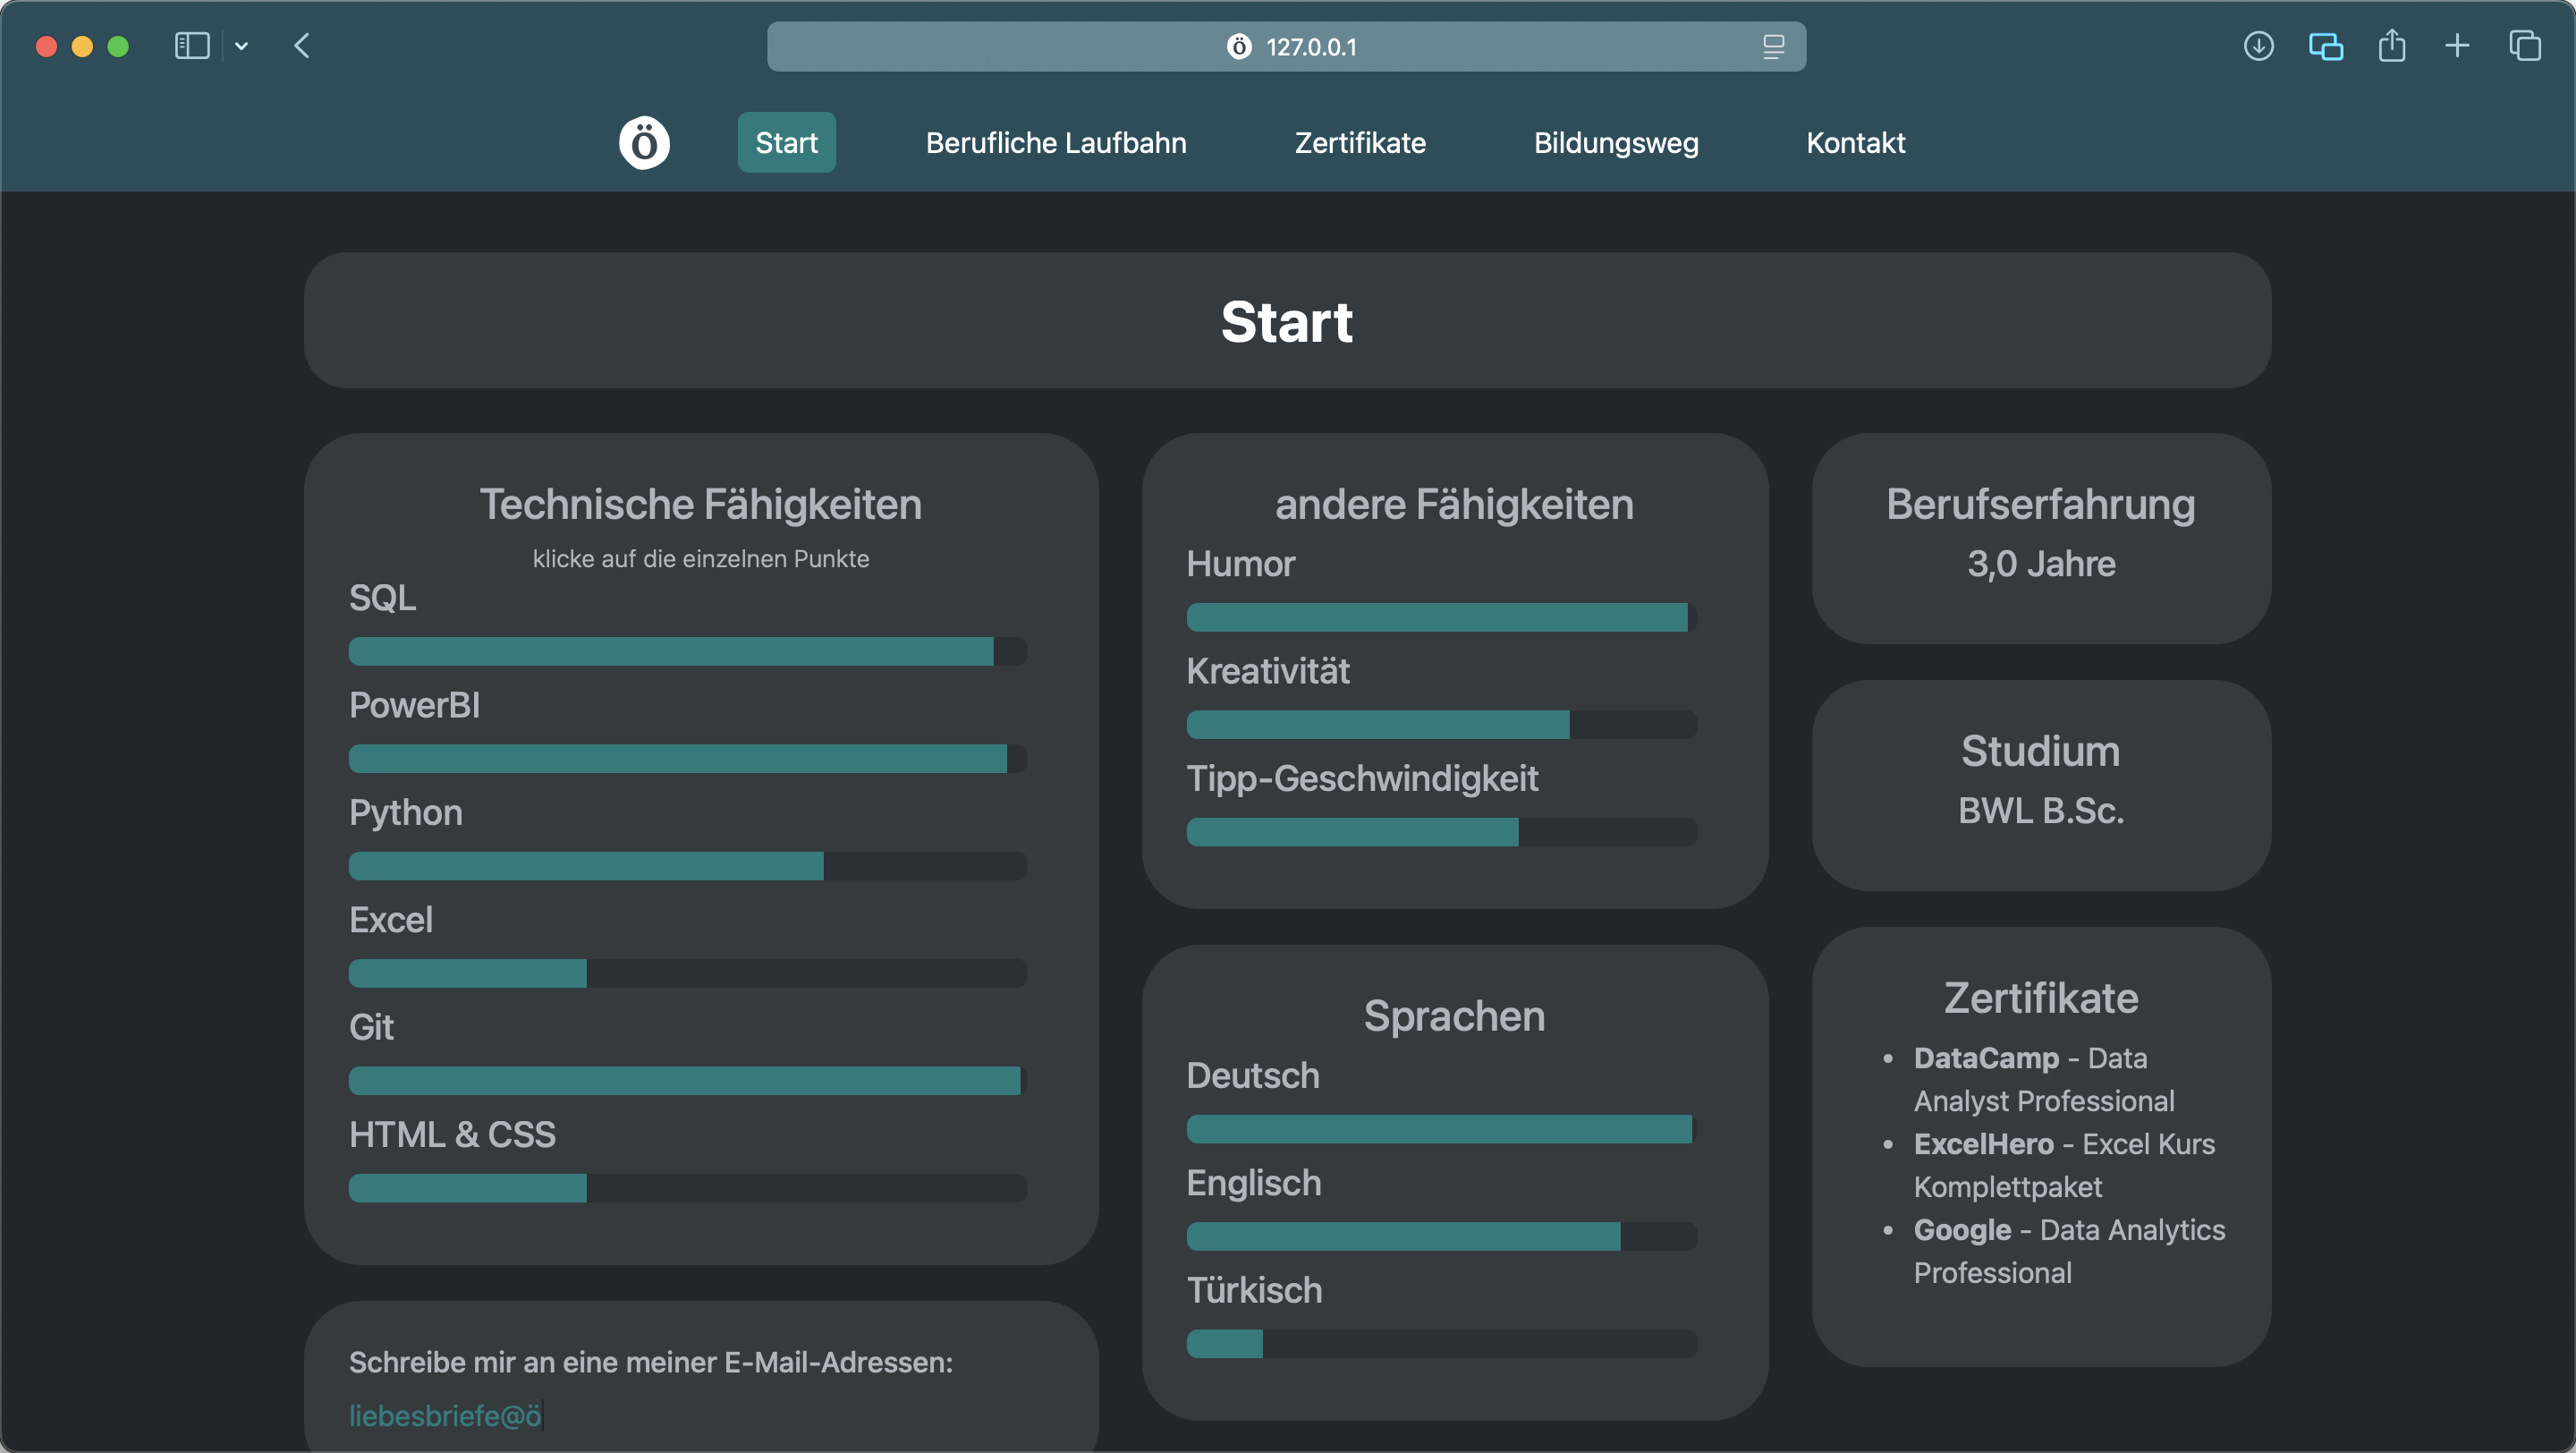
Task: Click the 'BWL B.Sc.' text
Action: pyautogui.click(x=2041, y=811)
